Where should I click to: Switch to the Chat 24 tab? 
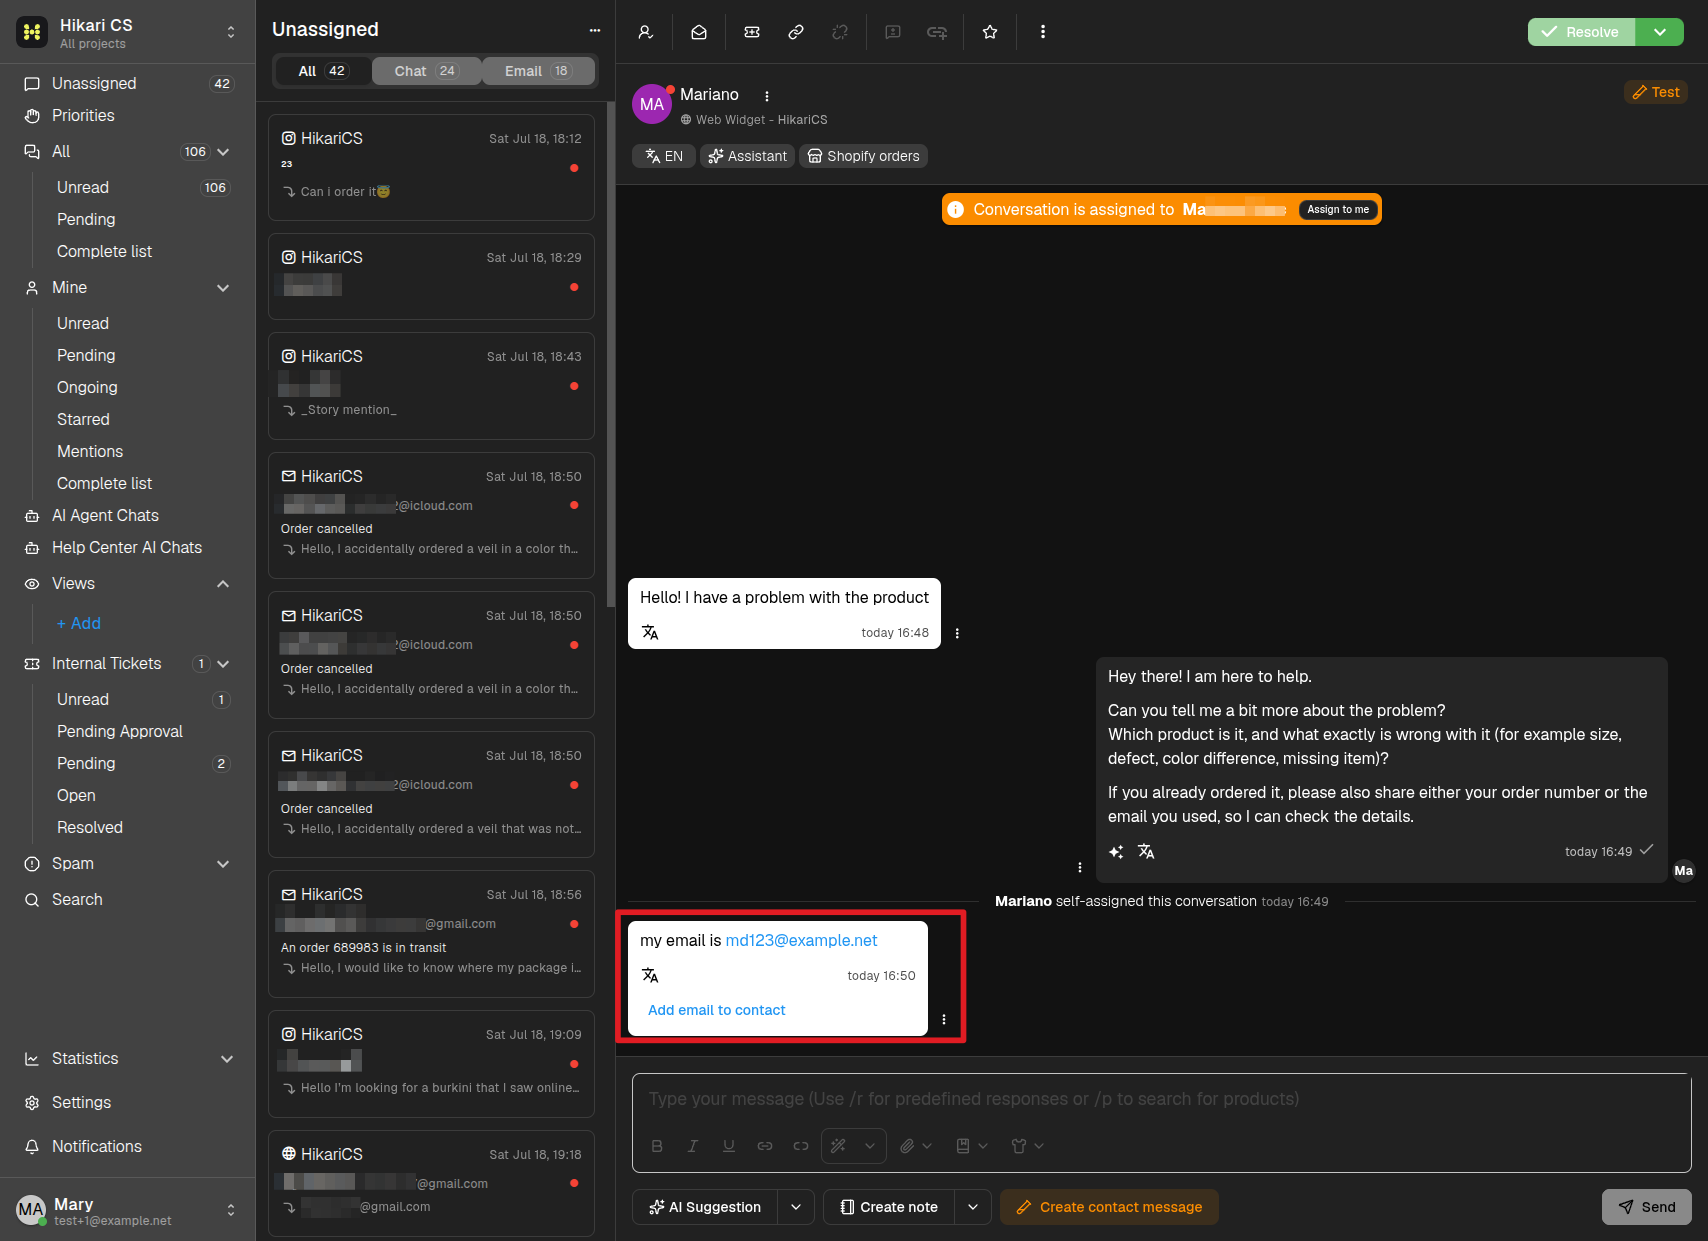(426, 71)
